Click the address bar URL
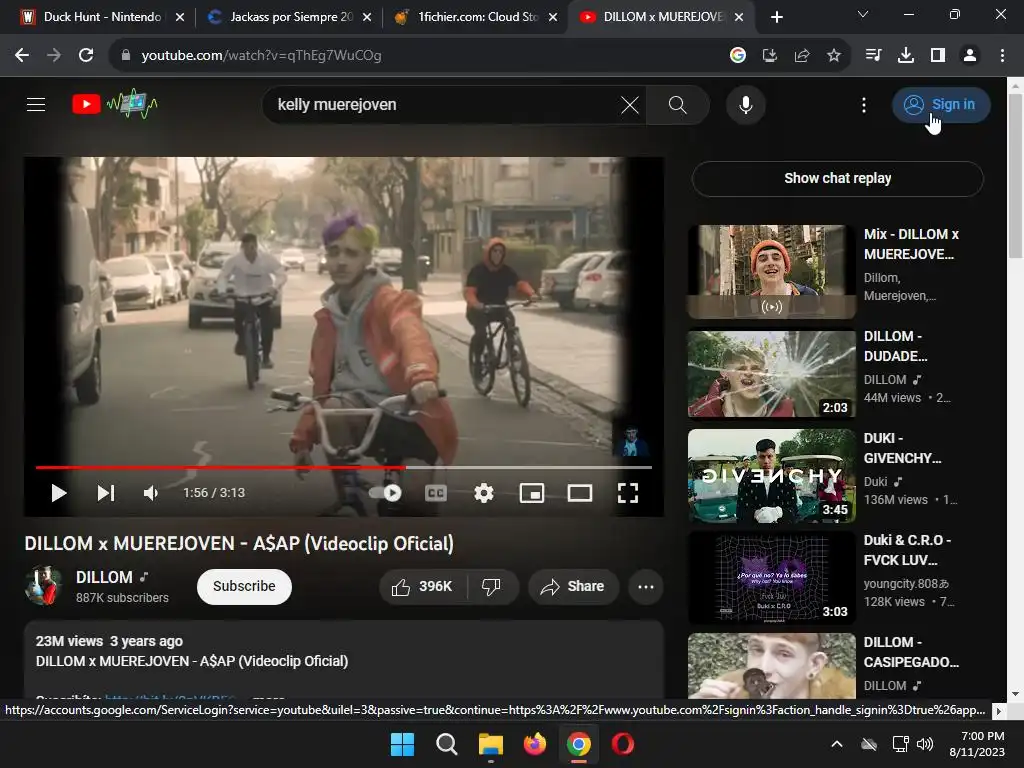 [x=261, y=56]
